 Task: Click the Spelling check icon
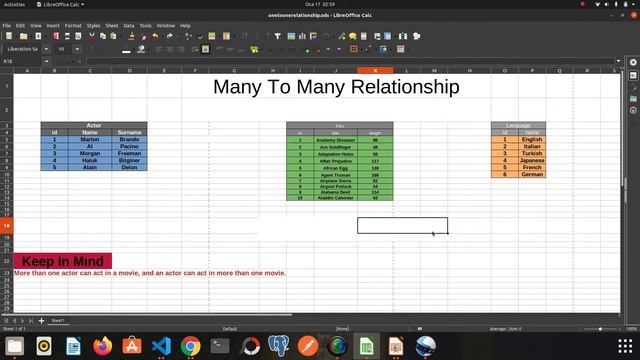[x=200, y=36]
